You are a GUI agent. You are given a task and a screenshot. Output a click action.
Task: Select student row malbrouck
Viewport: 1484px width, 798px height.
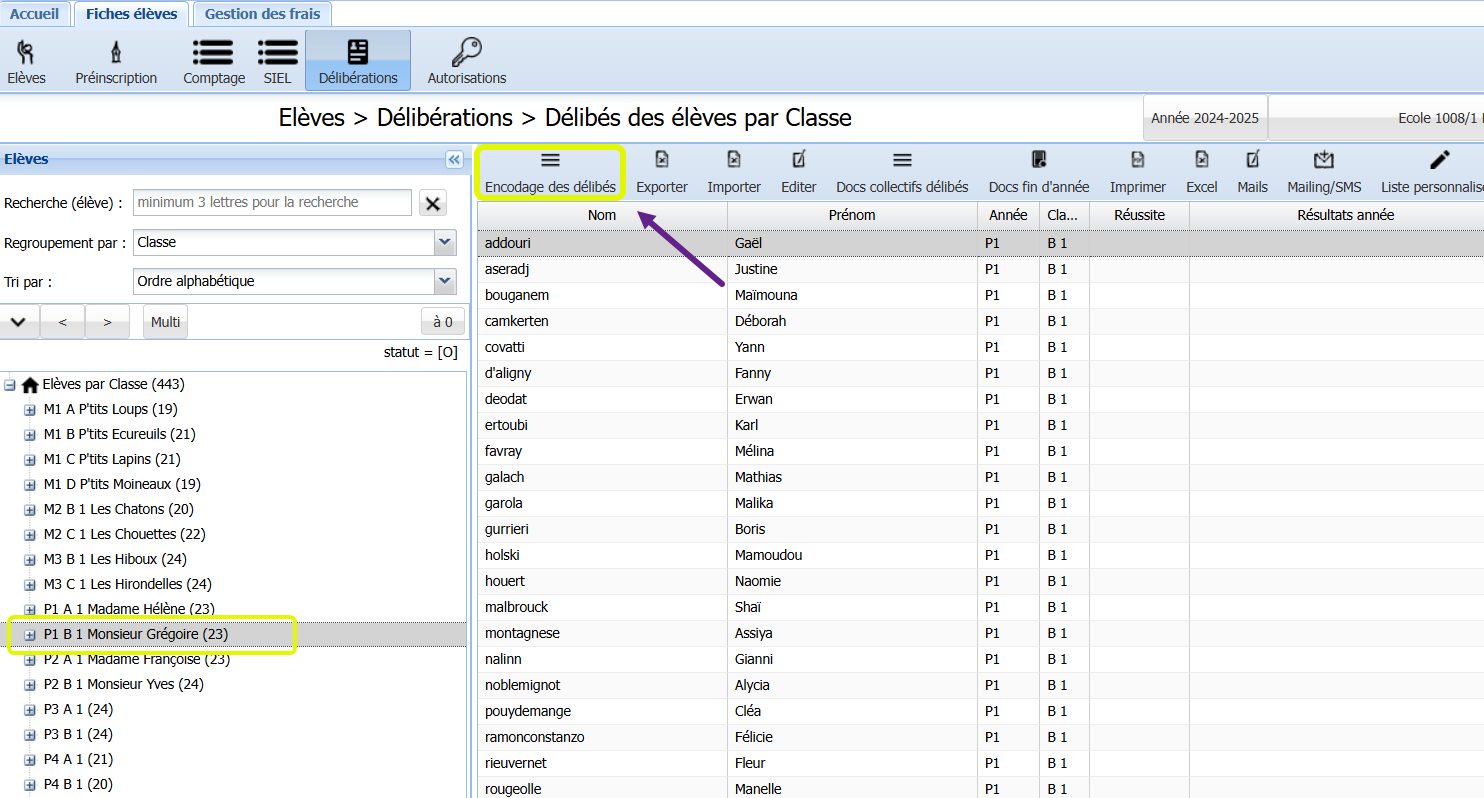pos(980,607)
